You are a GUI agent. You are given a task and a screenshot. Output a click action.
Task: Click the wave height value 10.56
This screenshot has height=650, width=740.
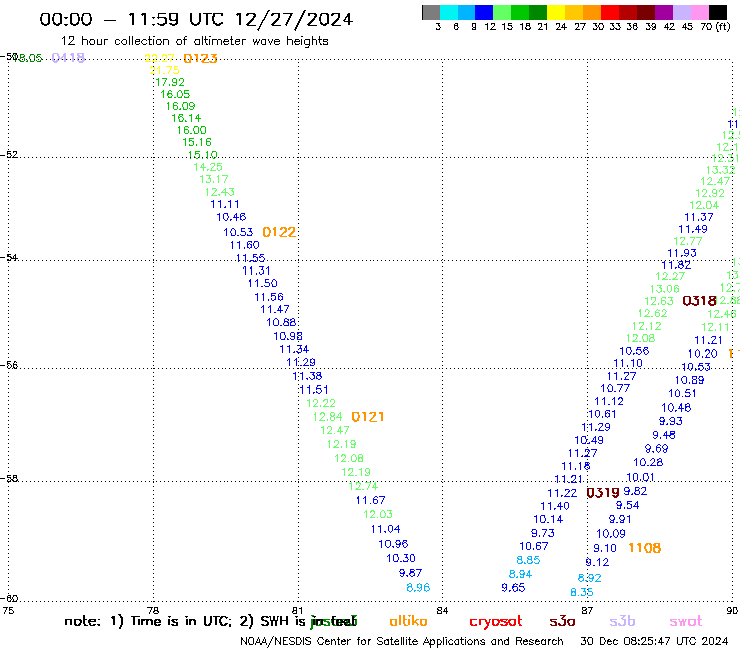click(634, 351)
